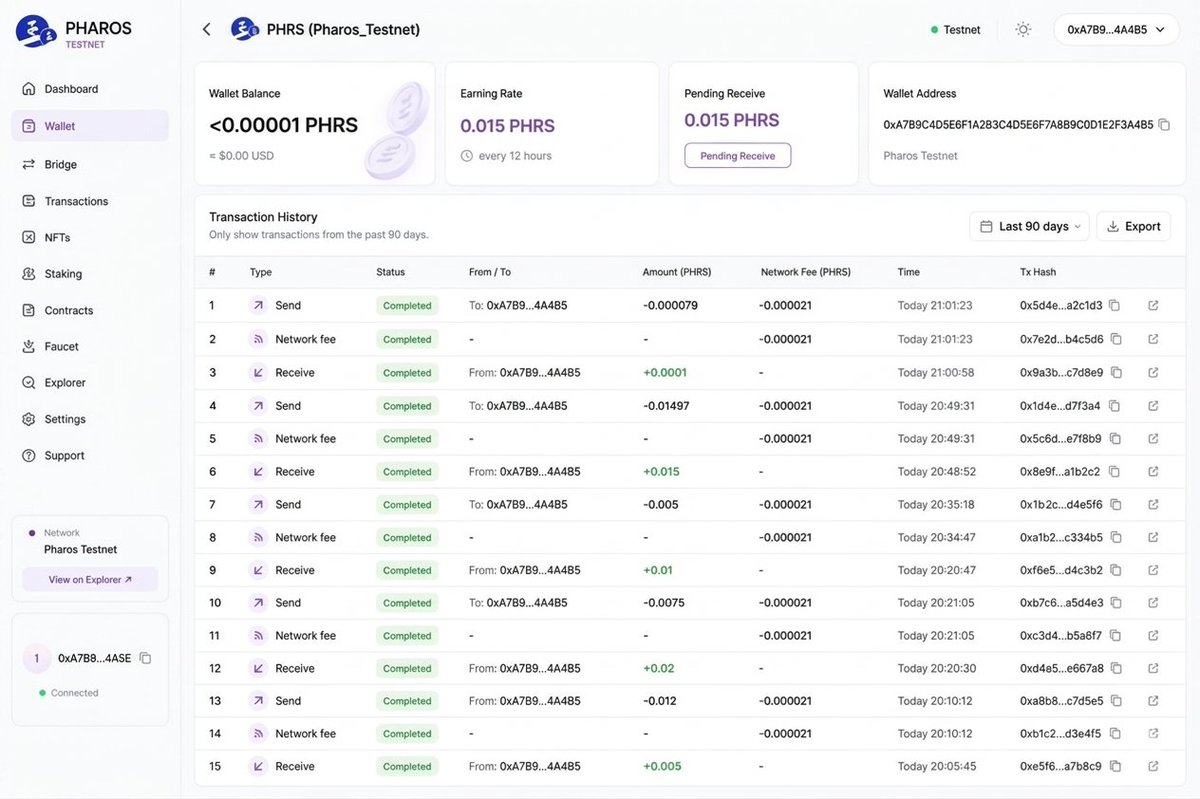The image size is (1200, 799).
Task: Go back with the left chevron arrow
Action: click(x=206, y=30)
